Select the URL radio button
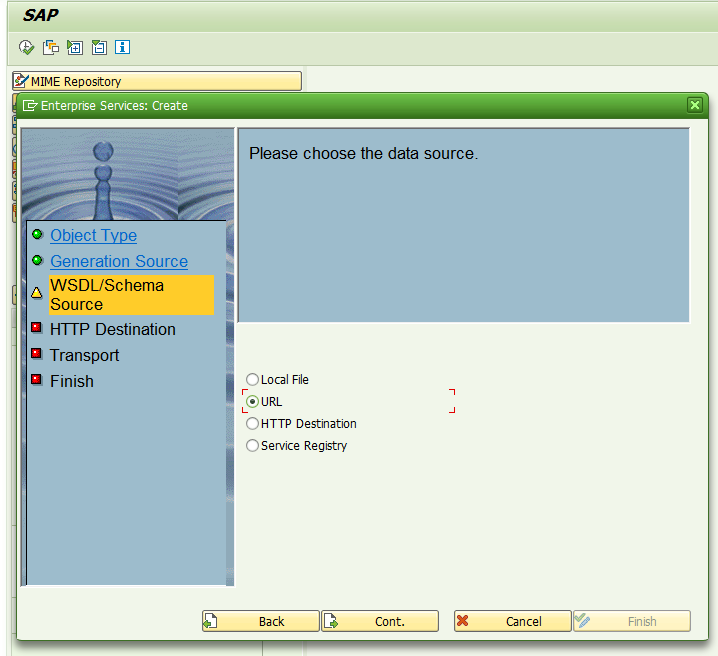Screen dimensions: 718x656 252,401
